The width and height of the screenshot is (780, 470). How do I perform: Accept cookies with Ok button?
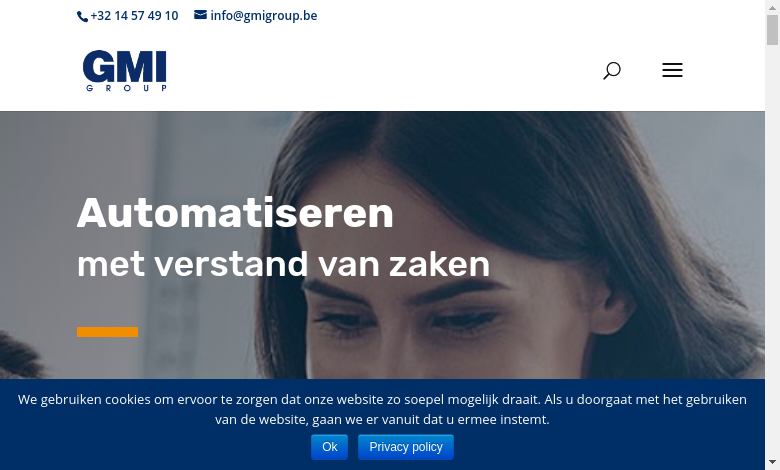click(x=329, y=447)
